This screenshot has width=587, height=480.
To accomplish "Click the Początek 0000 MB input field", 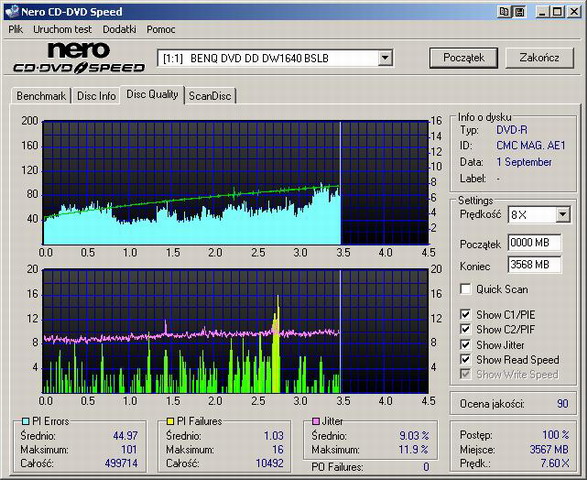I will tap(535, 243).
